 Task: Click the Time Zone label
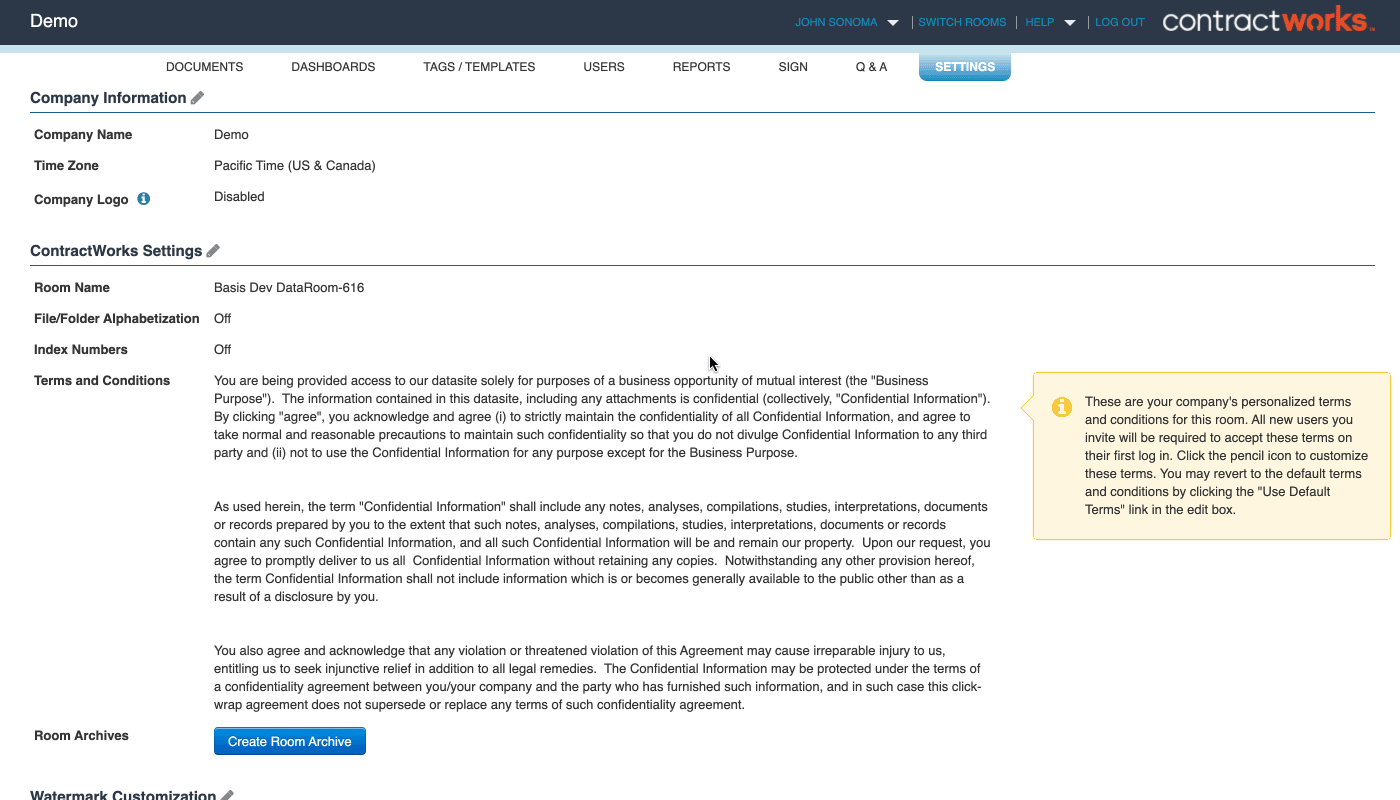point(66,166)
